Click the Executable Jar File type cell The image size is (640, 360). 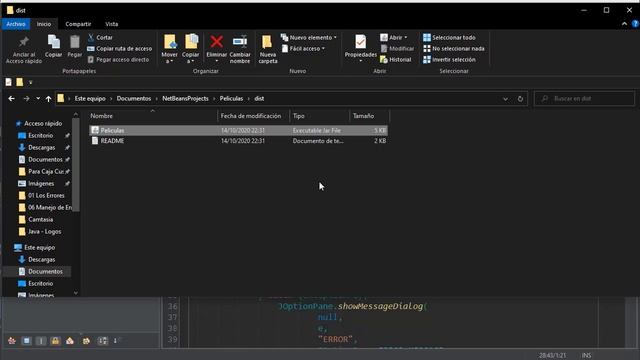(317, 131)
